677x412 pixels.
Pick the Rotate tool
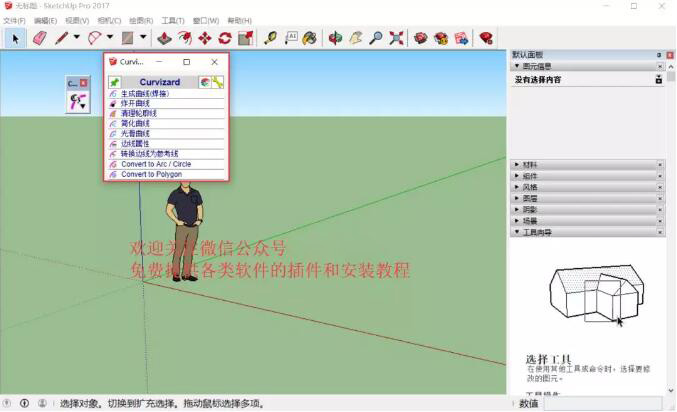coord(225,38)
